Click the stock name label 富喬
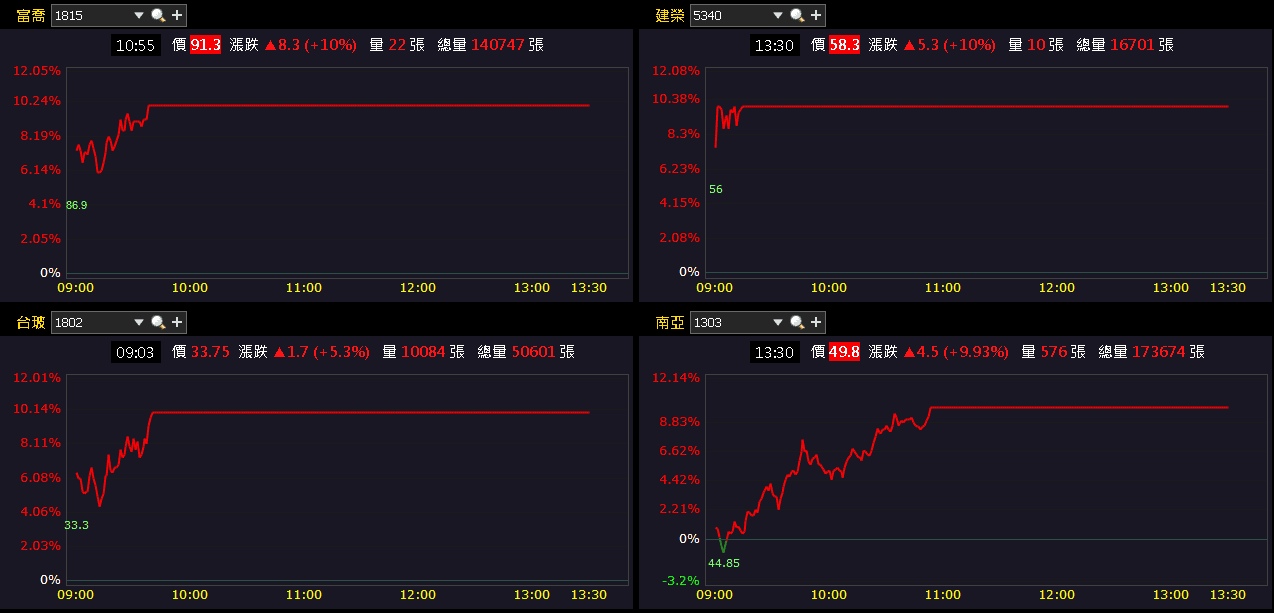 pyautogui.click(x=30, y=15)
